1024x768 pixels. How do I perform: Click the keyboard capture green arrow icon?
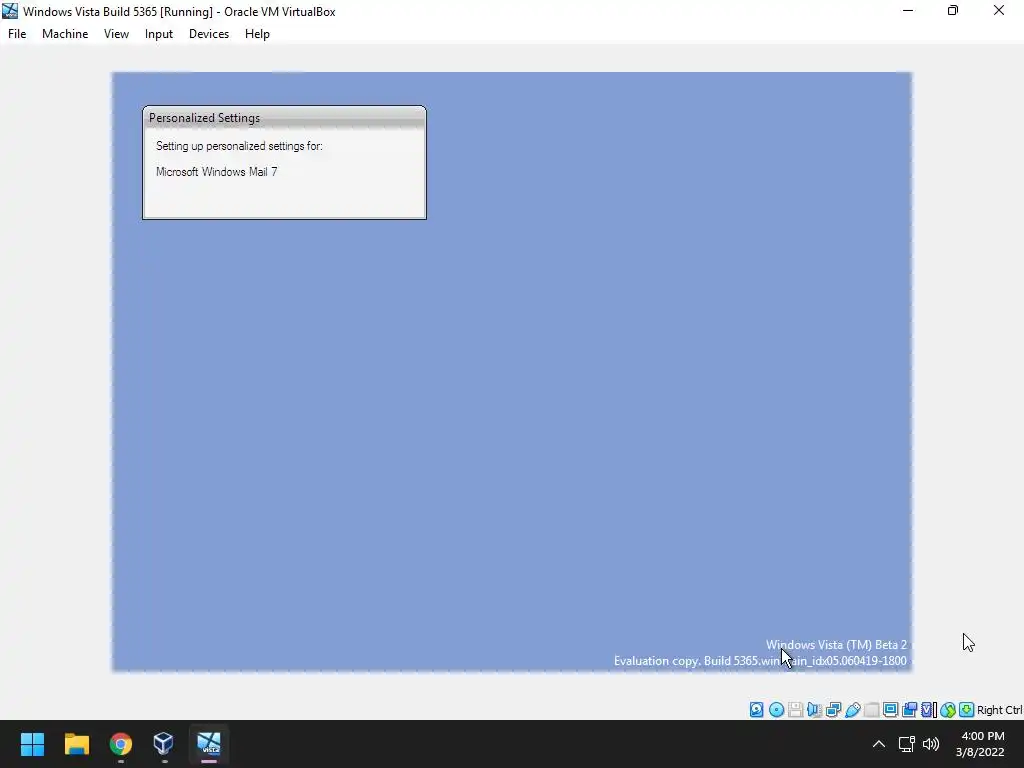967,710
